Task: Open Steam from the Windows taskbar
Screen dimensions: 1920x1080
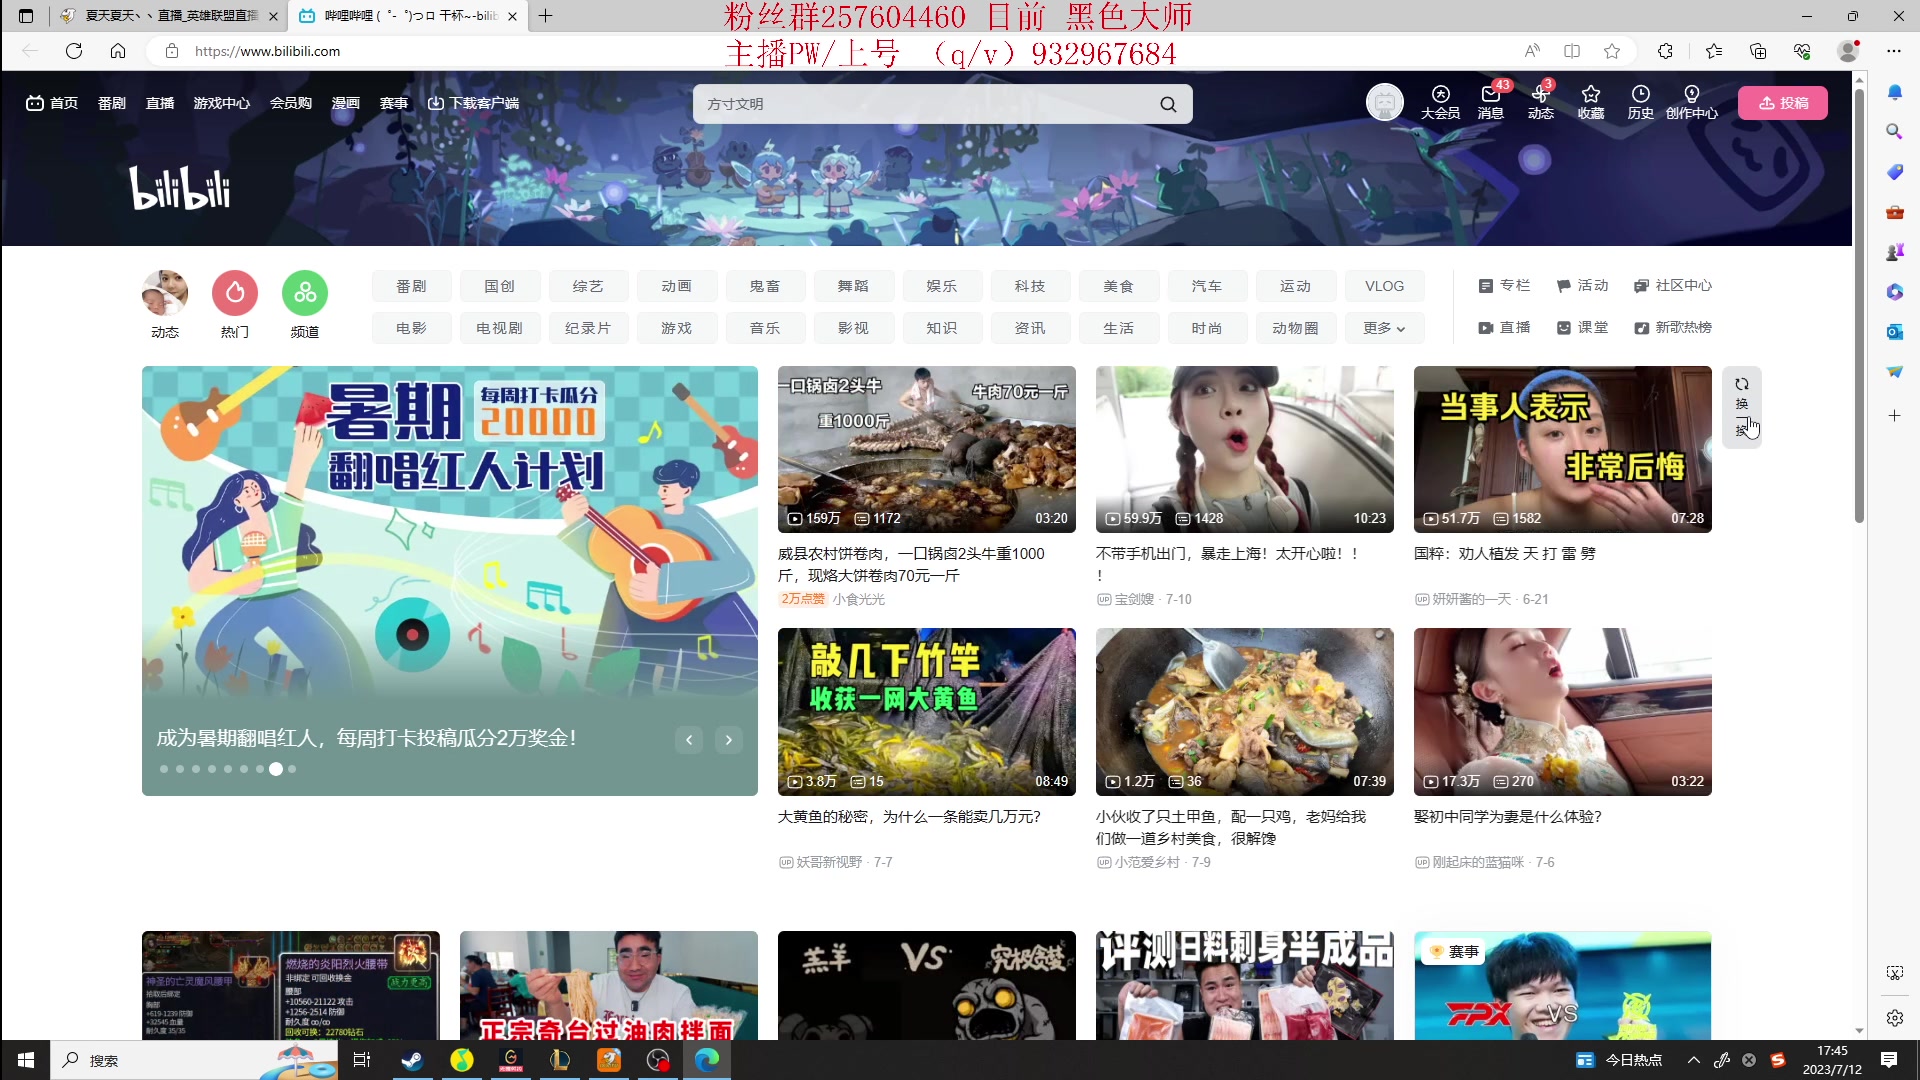Action: tap(412, 1060)
